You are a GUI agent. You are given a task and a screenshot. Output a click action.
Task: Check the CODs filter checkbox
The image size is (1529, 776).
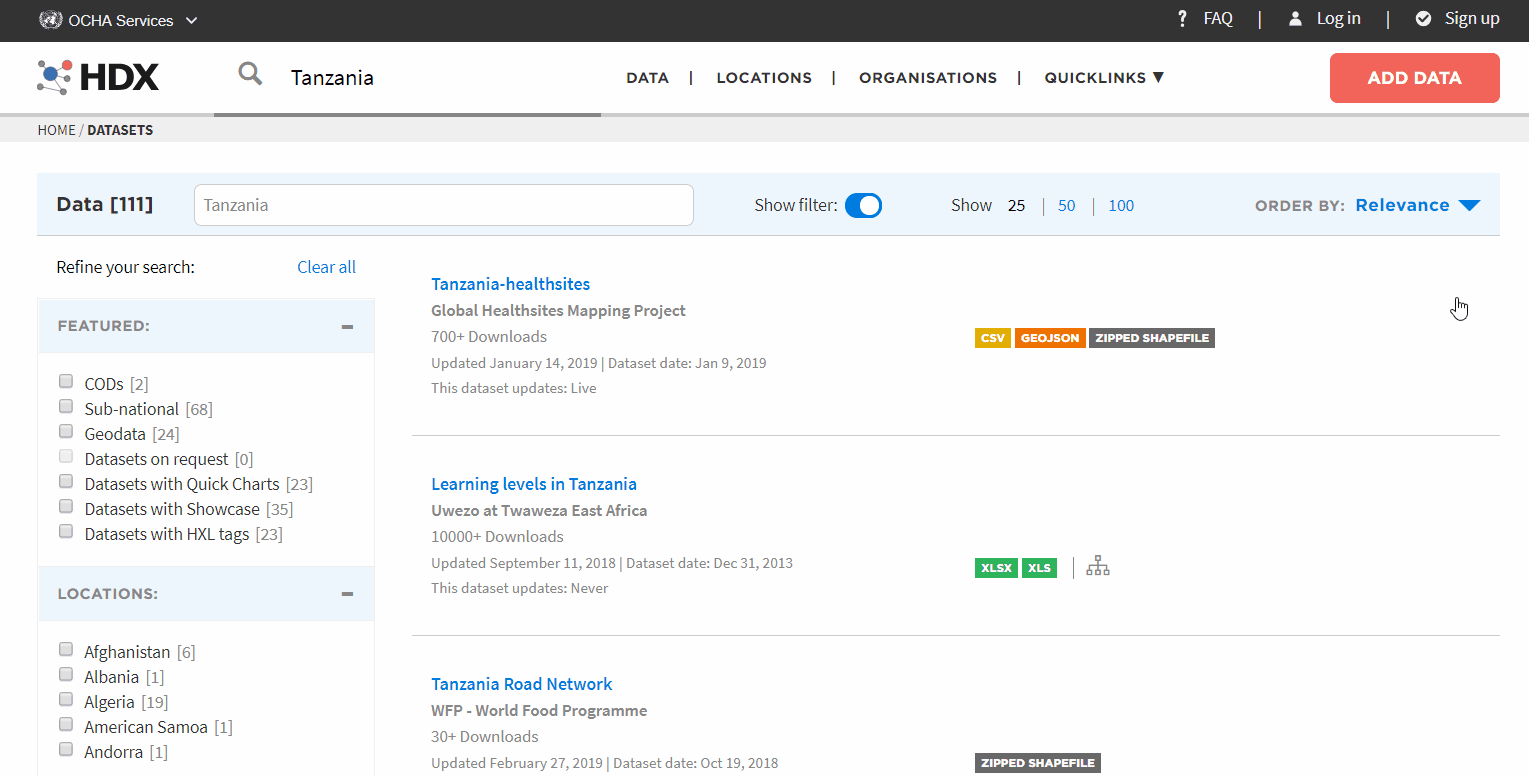66,381
